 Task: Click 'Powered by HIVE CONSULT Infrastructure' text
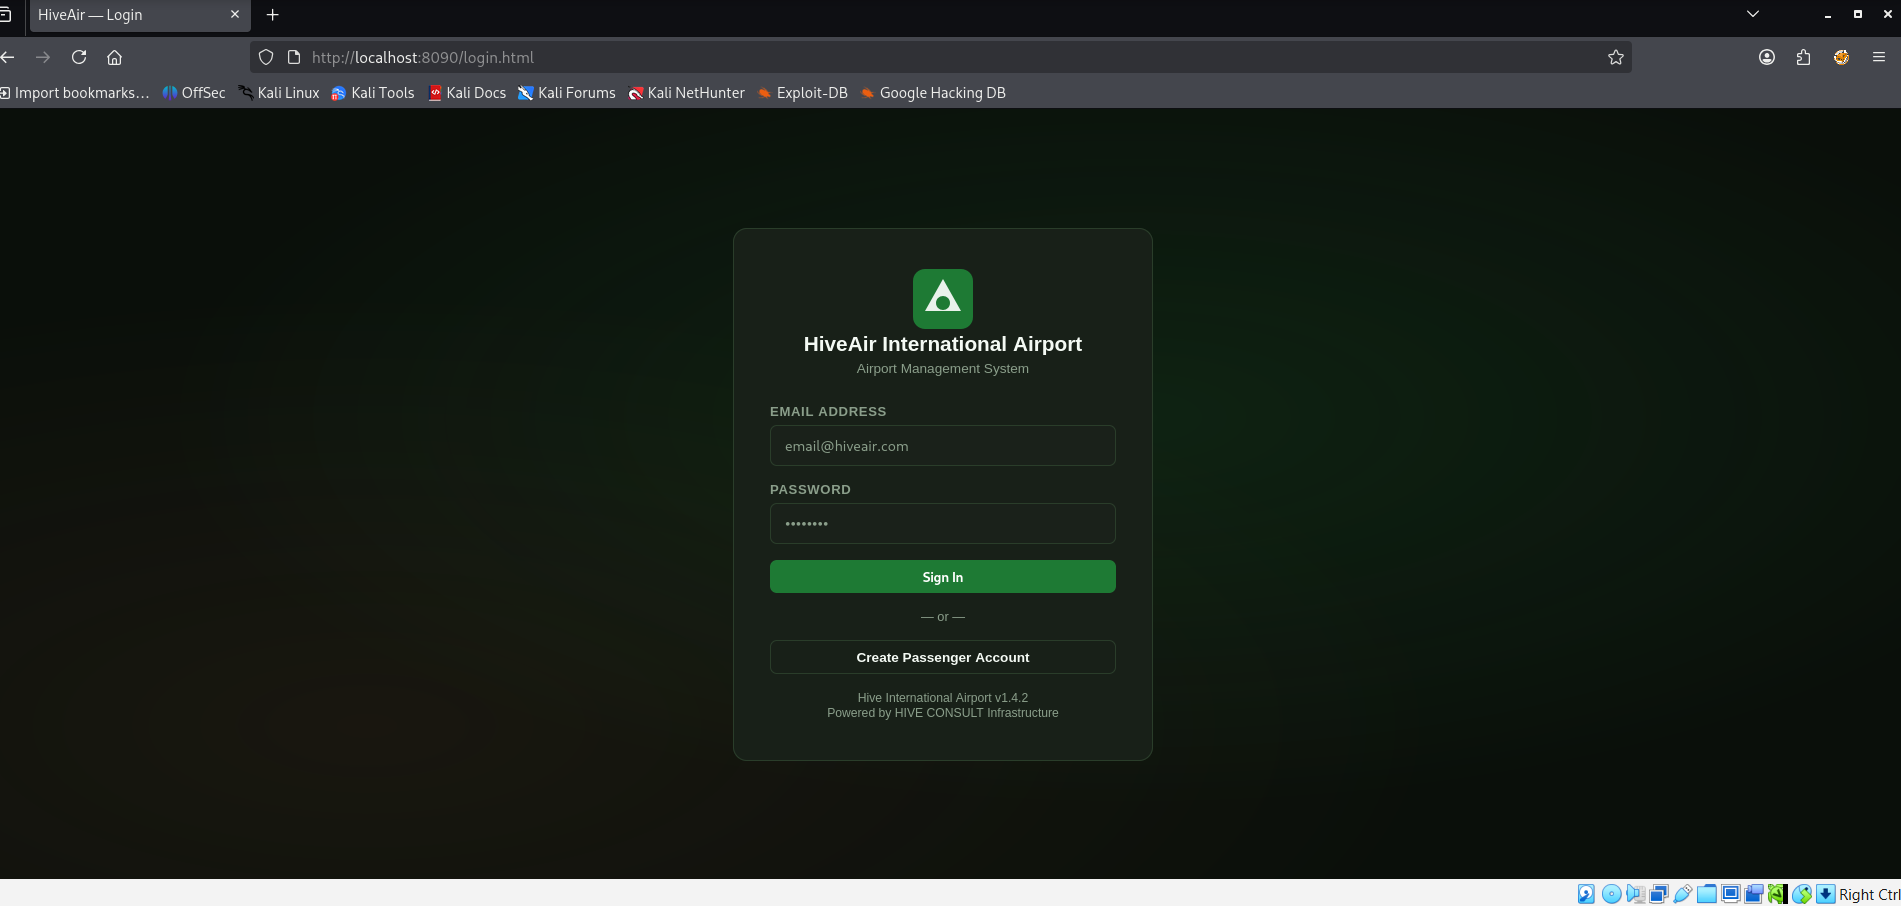coord(942,713)
